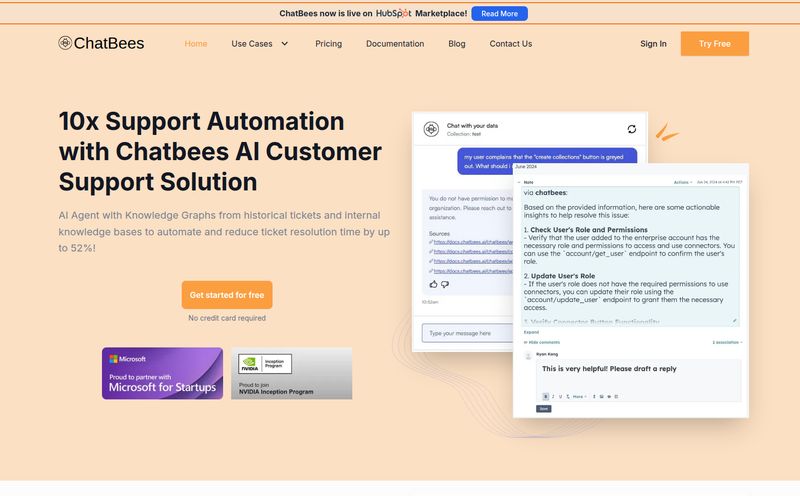Click Read More in the banner
Screen dimensions: 800x496
coord(499,14)
